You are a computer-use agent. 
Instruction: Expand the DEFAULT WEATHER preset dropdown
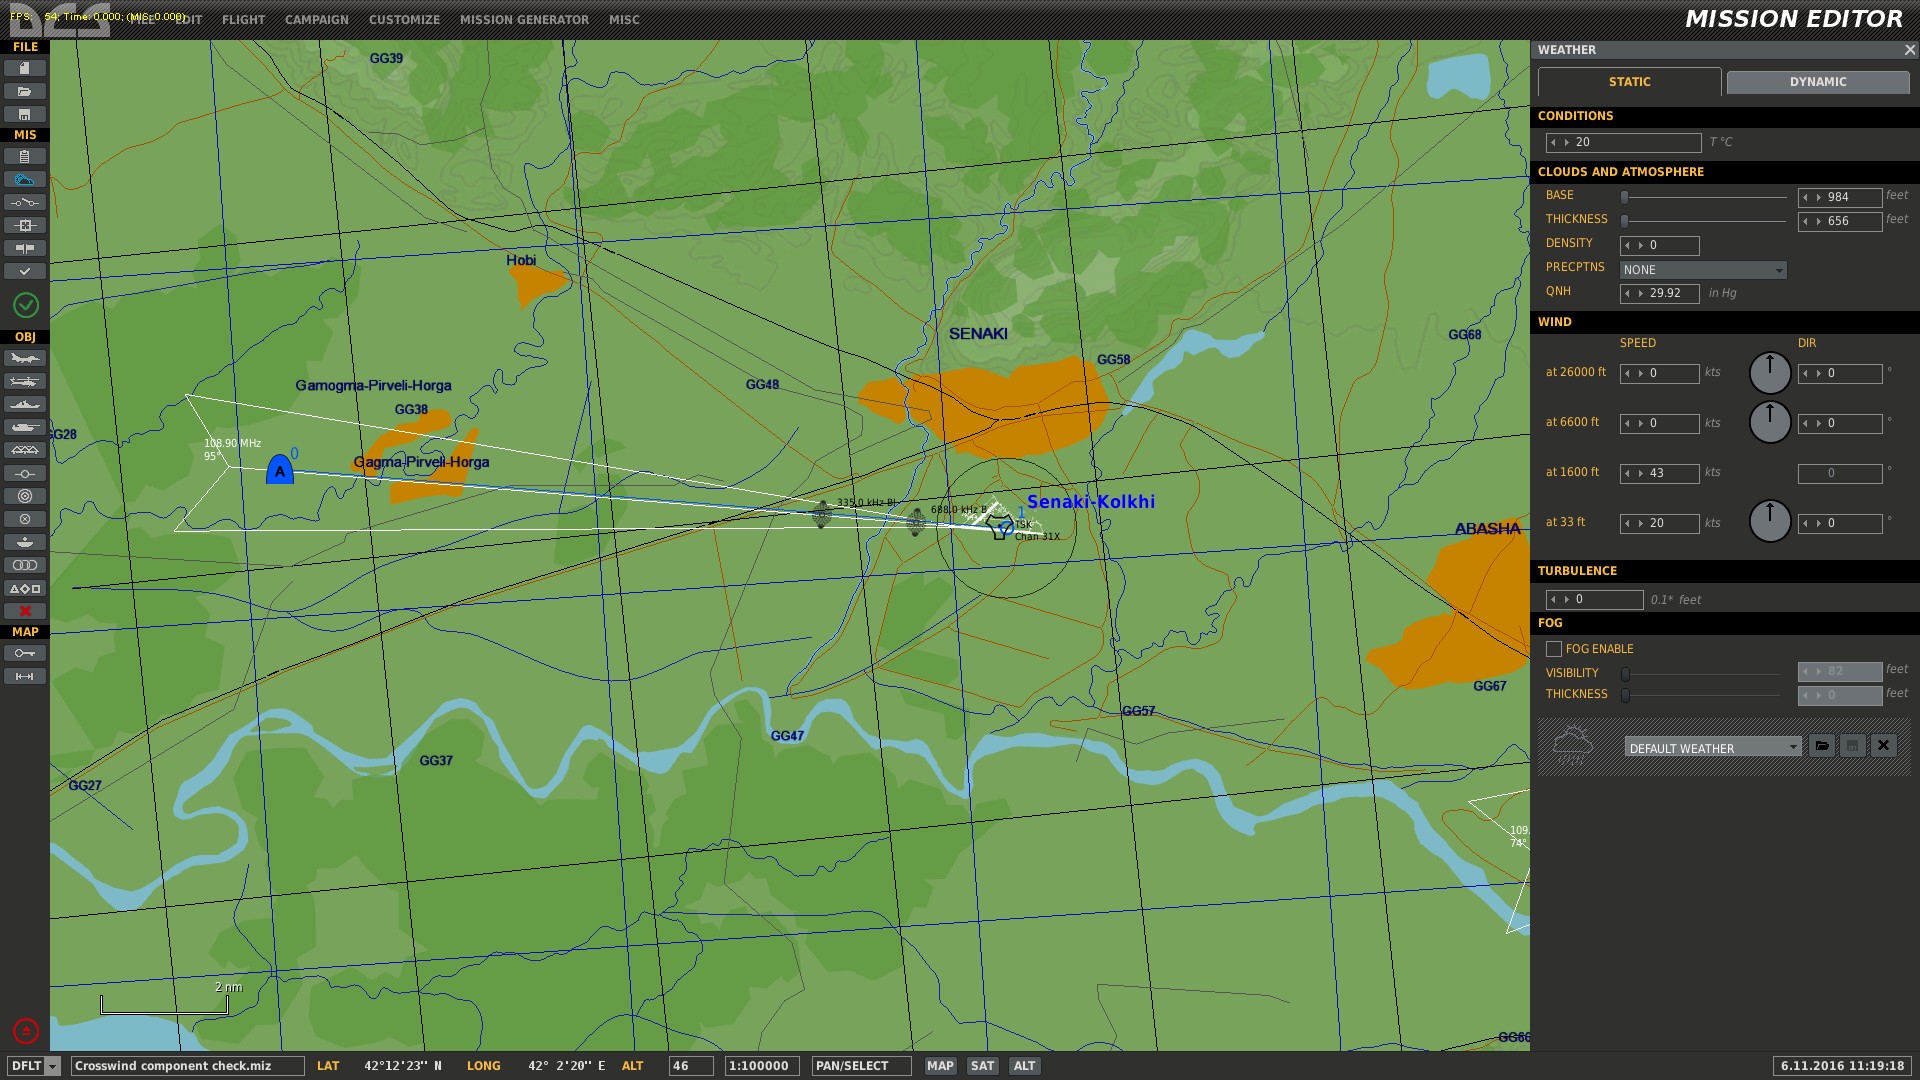click(1713, 747)
